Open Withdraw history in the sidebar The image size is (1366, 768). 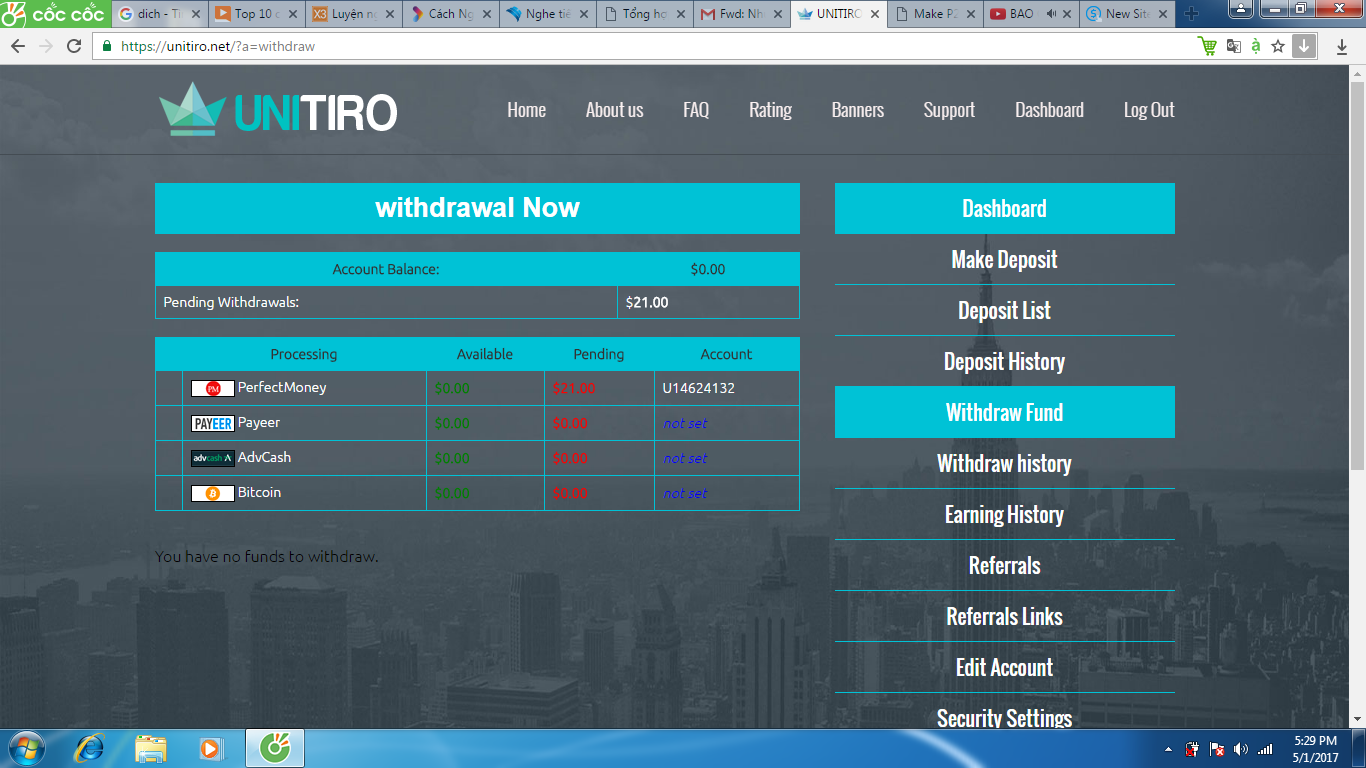(x=1005, y=463)
